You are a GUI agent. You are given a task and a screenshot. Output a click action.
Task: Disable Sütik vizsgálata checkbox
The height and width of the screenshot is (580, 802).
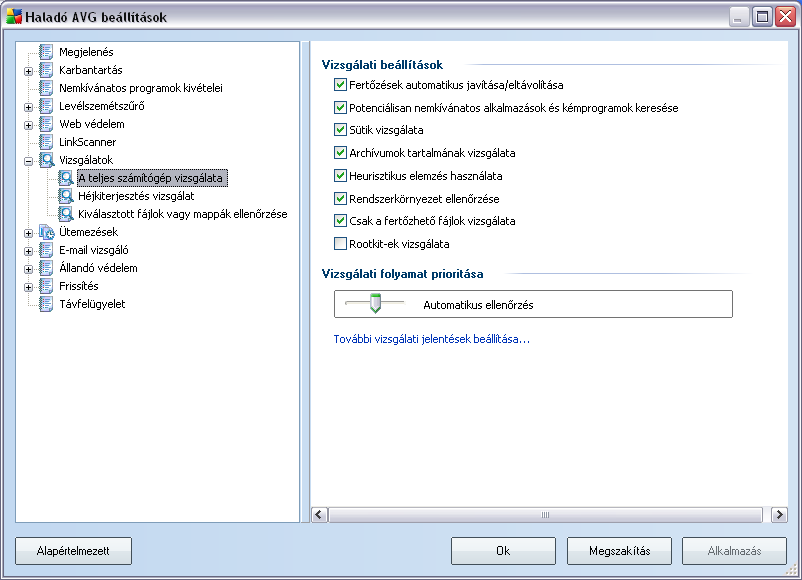tap(340, 130)
